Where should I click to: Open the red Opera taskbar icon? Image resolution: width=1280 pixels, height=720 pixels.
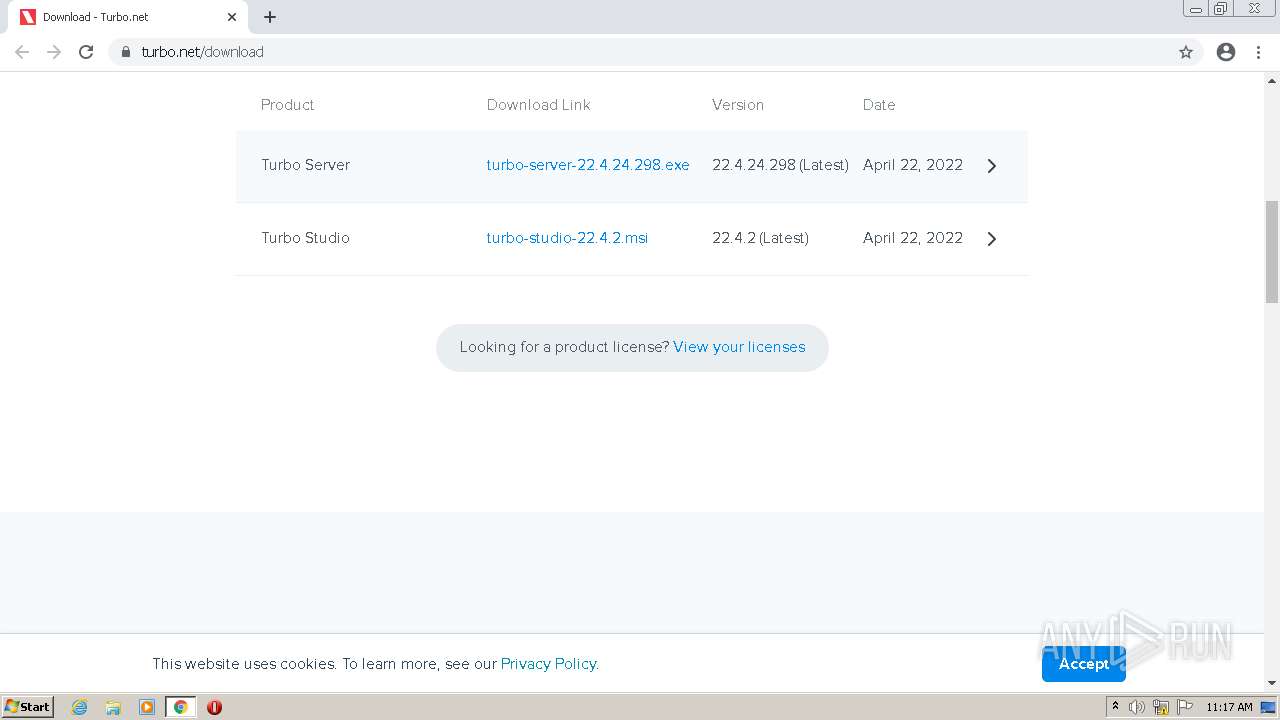[x=214, y=707]
